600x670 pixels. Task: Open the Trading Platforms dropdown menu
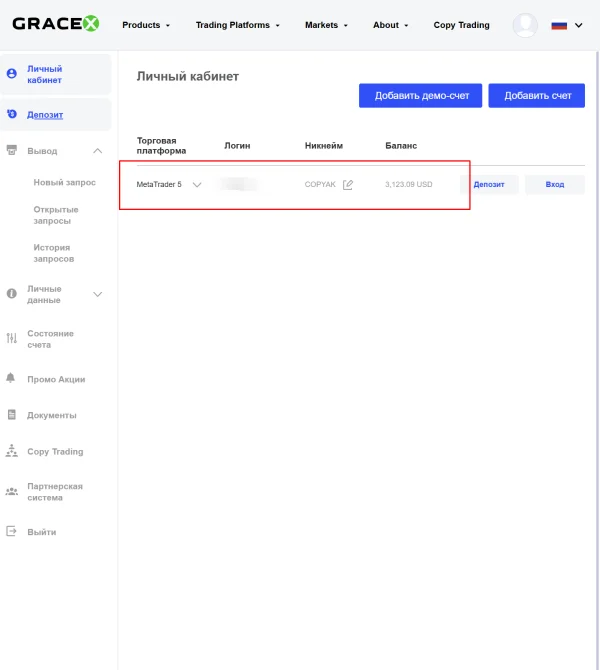click(x=238, y=25)
